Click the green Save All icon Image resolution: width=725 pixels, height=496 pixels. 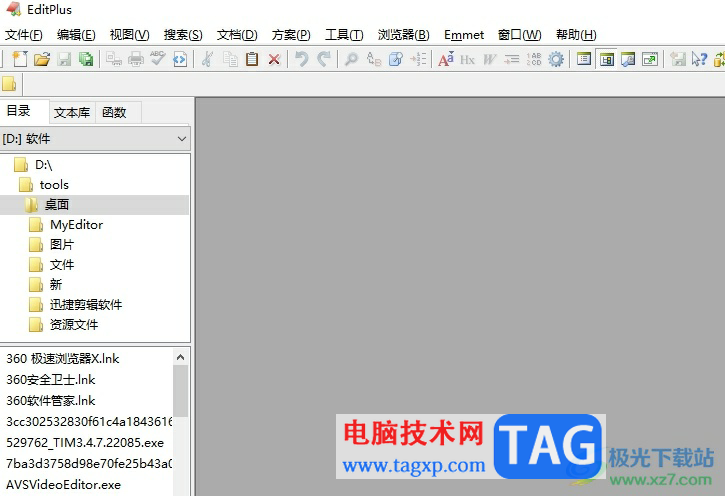click(x=86, y=59)
